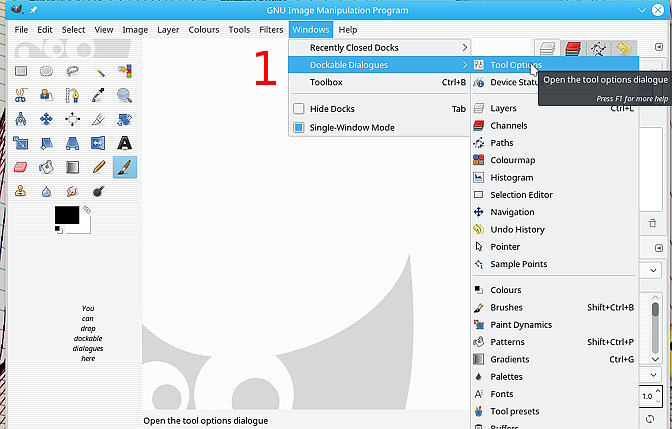Click the red delete trash icon in dock
The width and height of the screenshot is (672, 429).
(652, 223)
